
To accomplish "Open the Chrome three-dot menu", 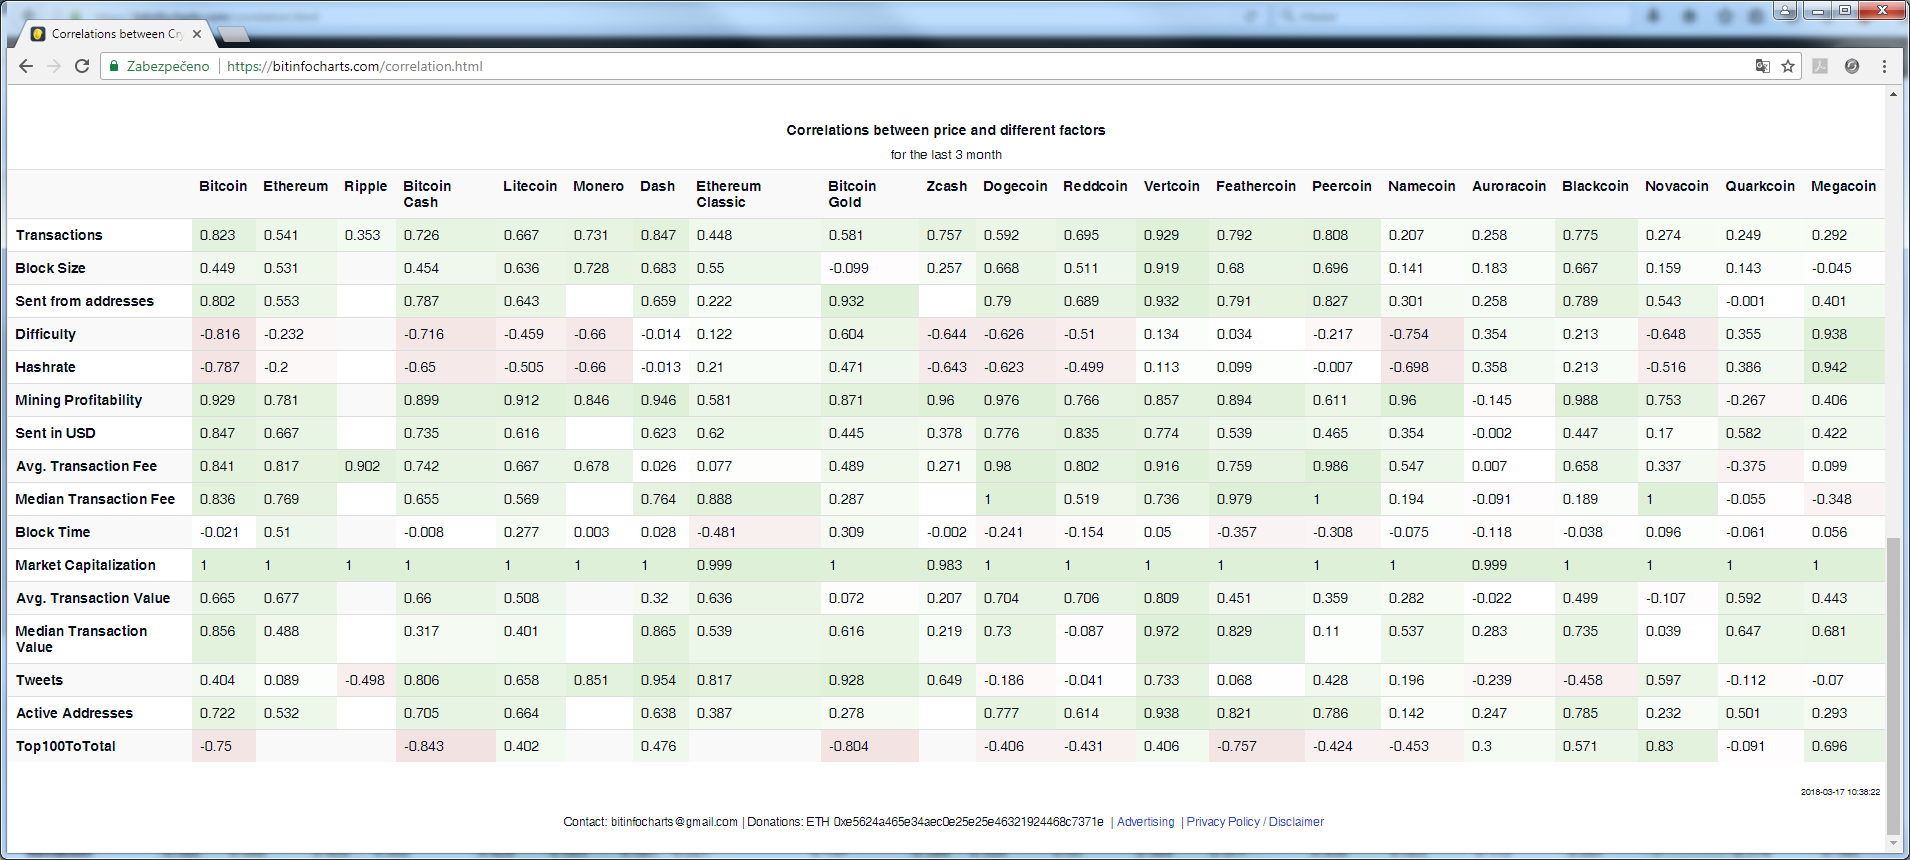I will 1884,66.
